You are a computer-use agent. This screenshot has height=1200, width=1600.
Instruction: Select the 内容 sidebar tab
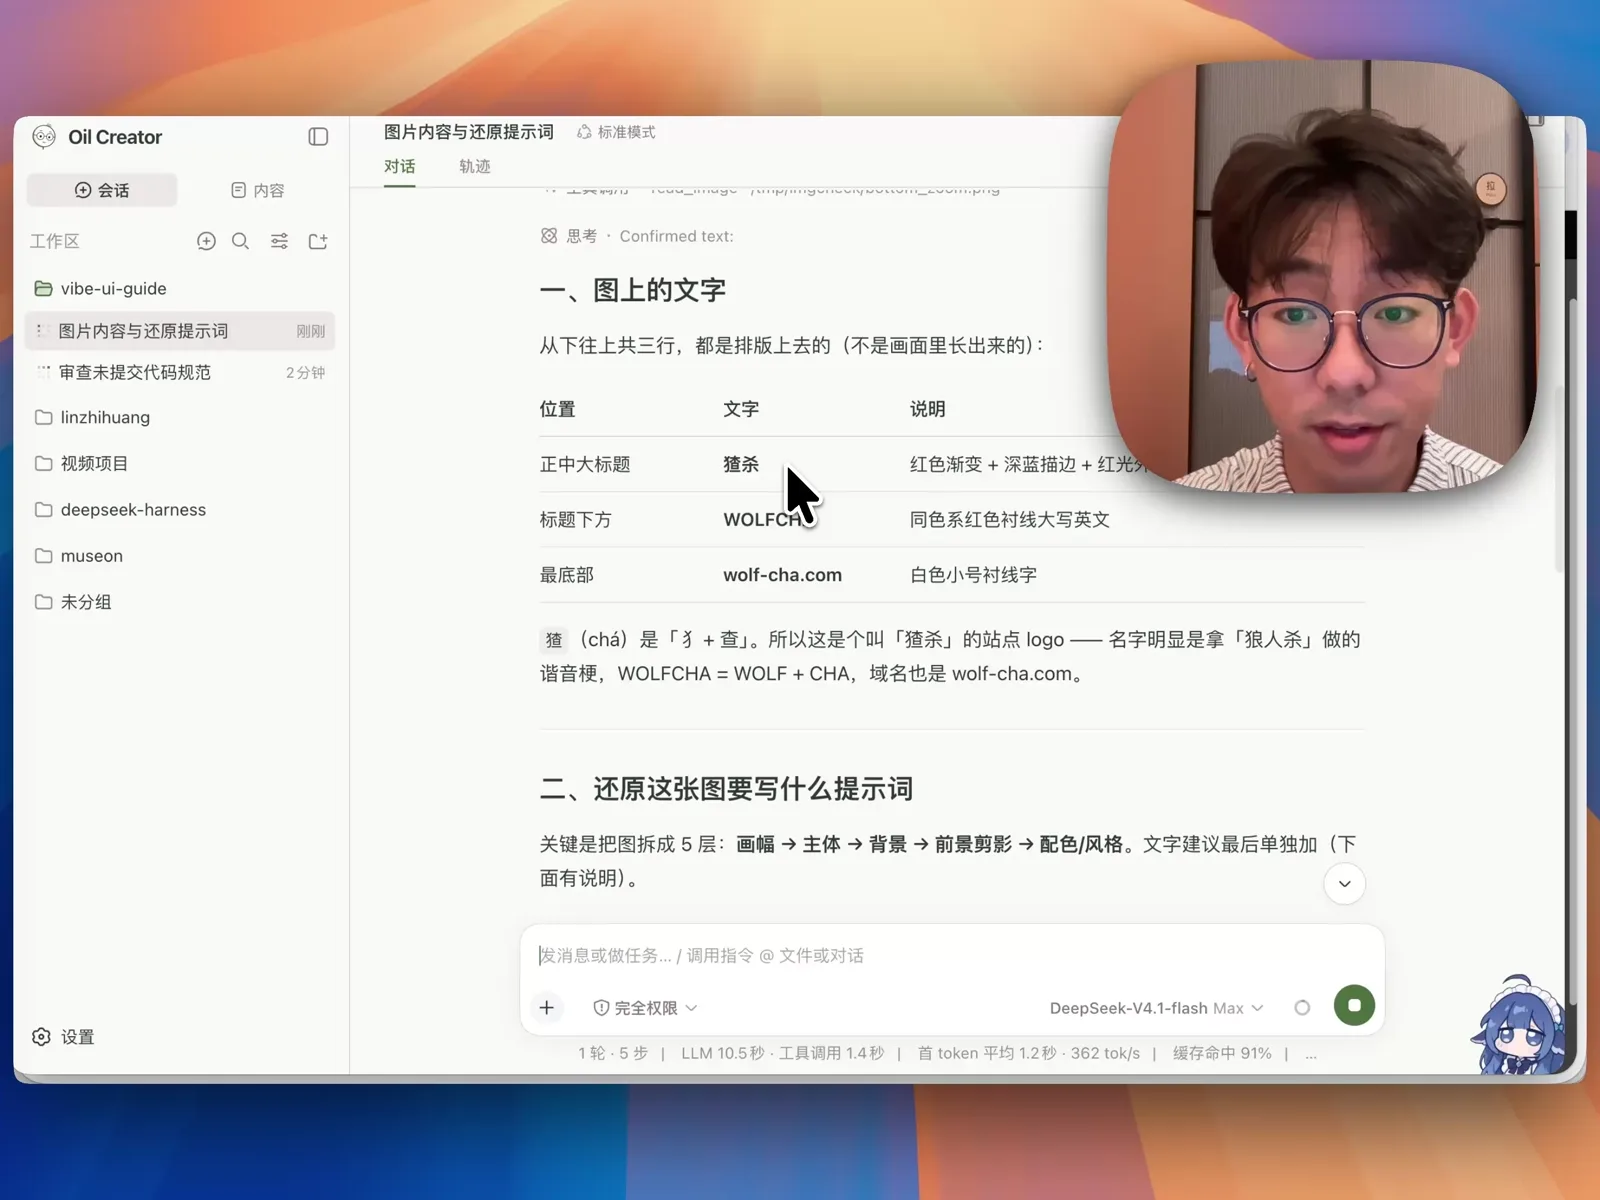click(x=258, y=190)
